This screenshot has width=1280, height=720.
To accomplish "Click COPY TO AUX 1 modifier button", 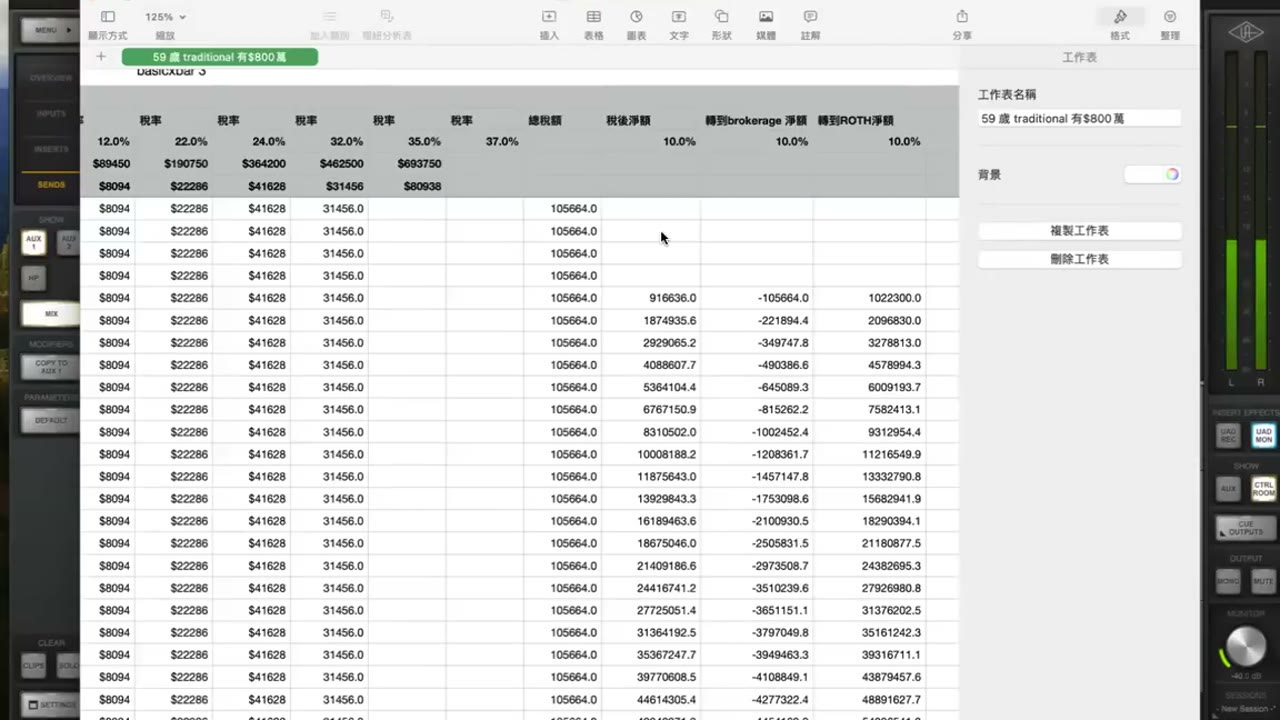I will click(x=51, y=367).
